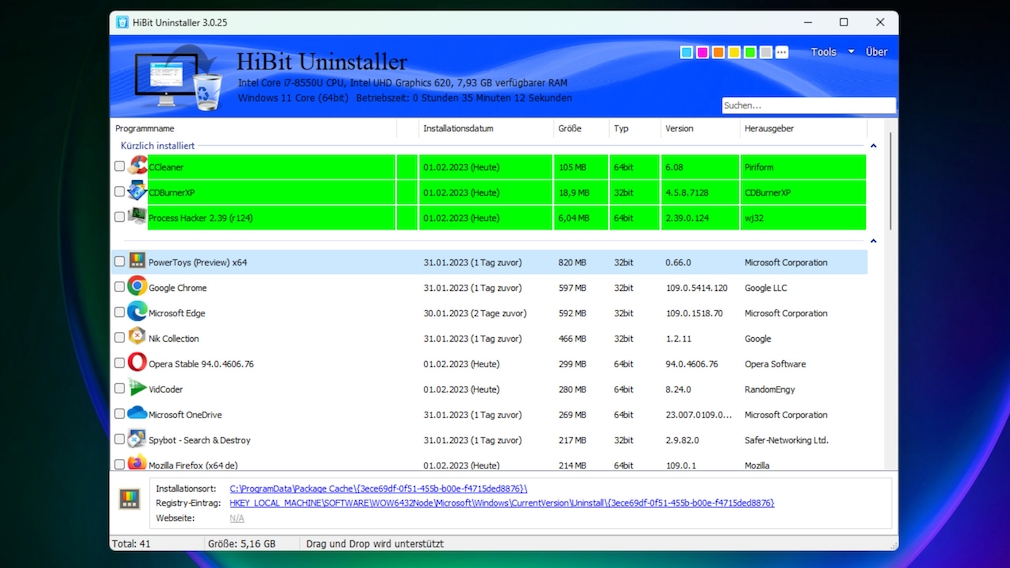The image size is (1010, 568).
Task: Open the Über menu
Action: pyautogui.click(x=876, y=52)
